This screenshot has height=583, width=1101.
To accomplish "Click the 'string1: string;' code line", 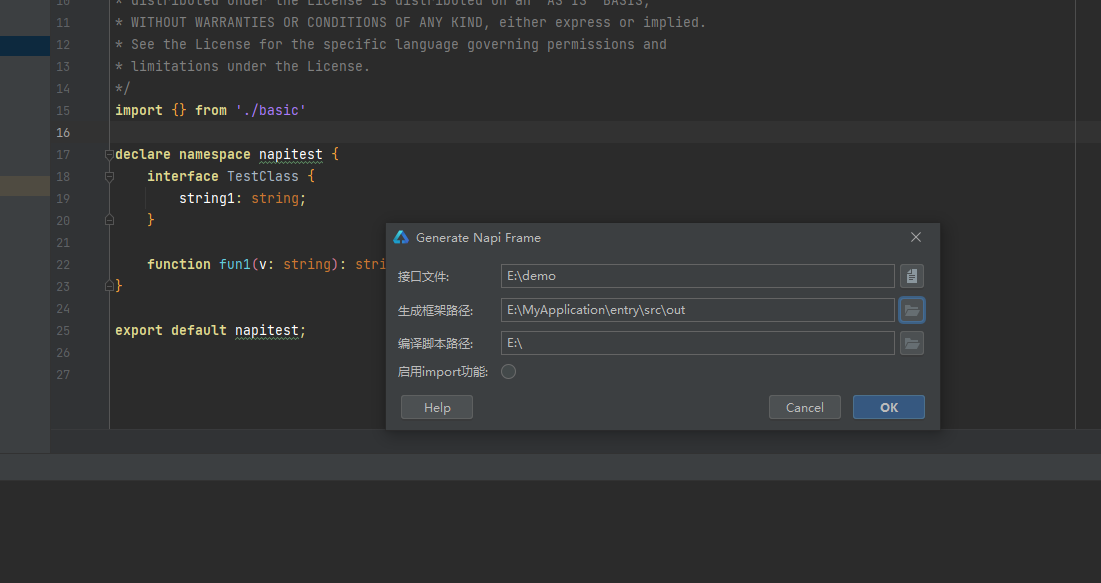I will 242,198.
